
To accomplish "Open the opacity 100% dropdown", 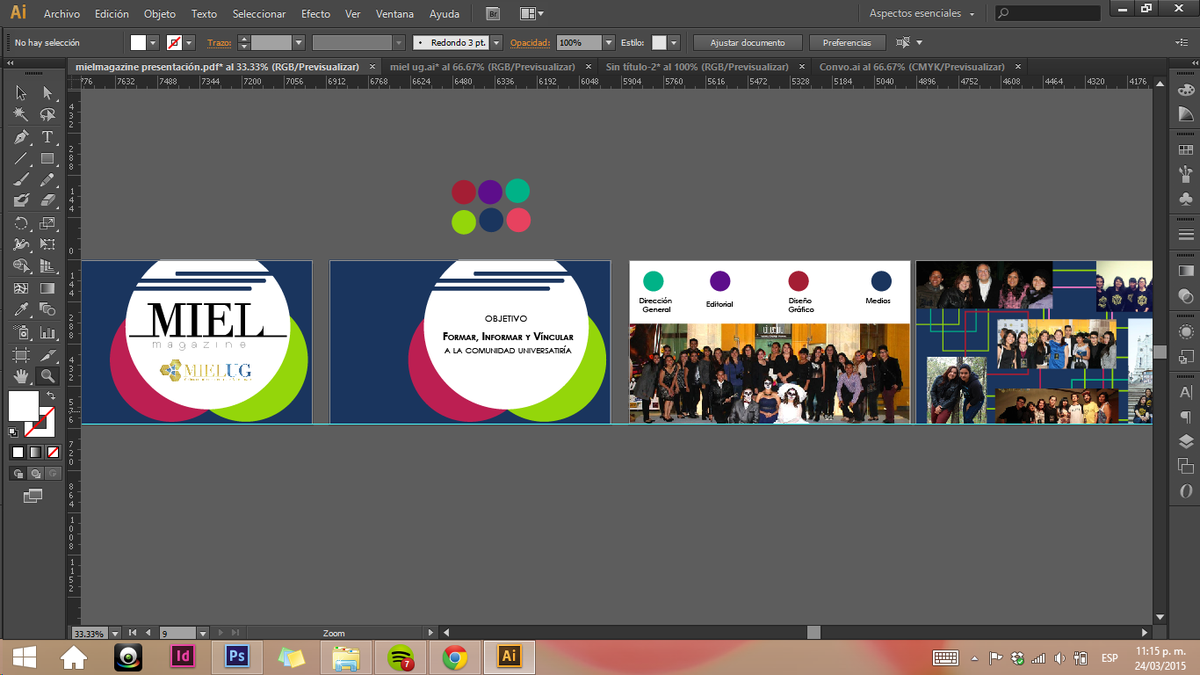I will [608, 43].
